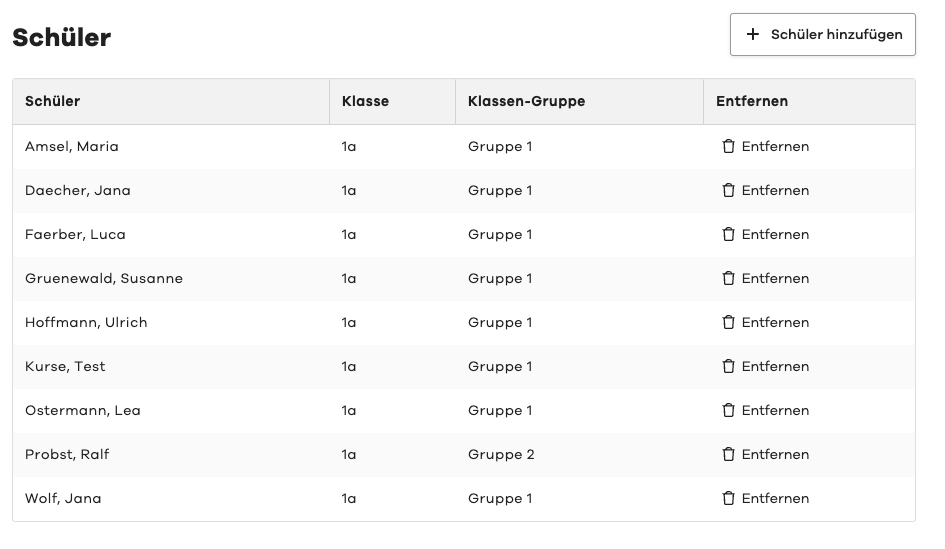The height and width of the screenshot is (549, 945).
Task: Click trash icon for Probst, Ralf
Action: [728, 455]
